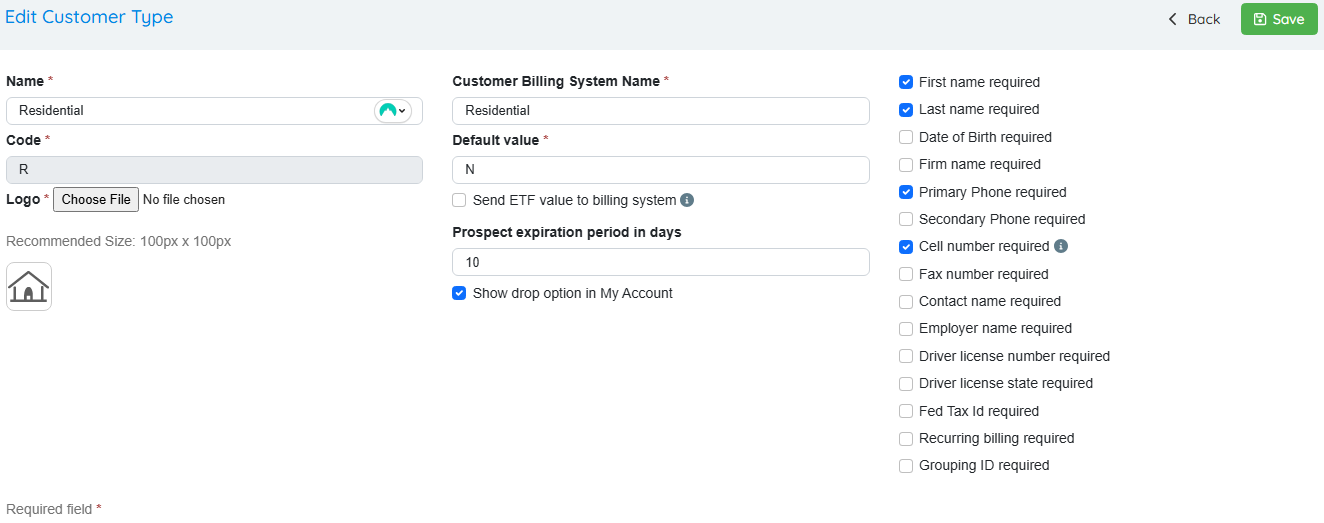
Task: Go Back to previous page
Action: click(1194, 19)
